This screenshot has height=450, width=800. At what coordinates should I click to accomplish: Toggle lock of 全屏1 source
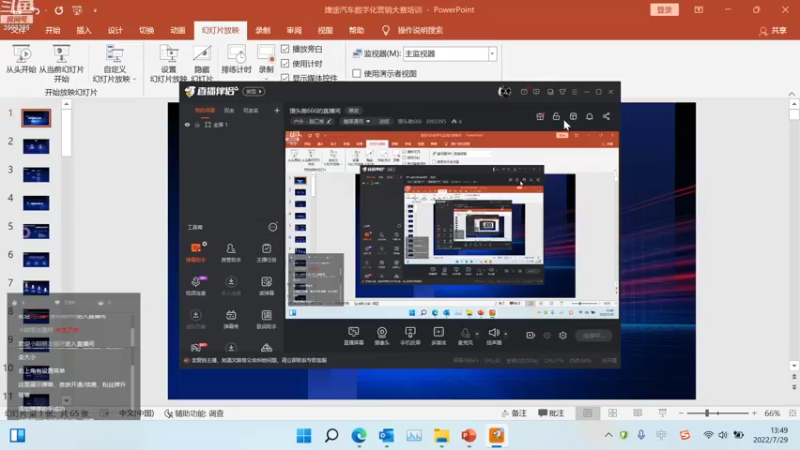(197, 124)
